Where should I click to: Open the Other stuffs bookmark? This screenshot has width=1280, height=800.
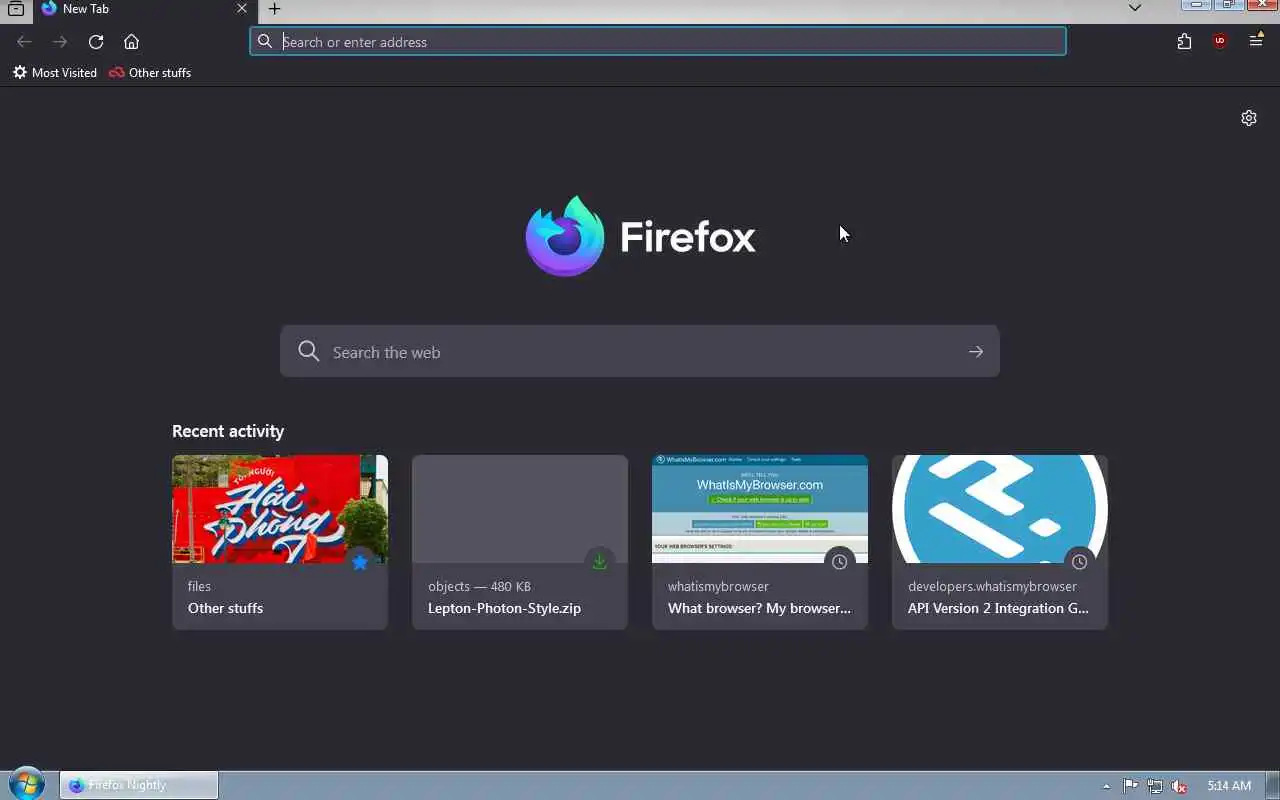click(150, 73)
